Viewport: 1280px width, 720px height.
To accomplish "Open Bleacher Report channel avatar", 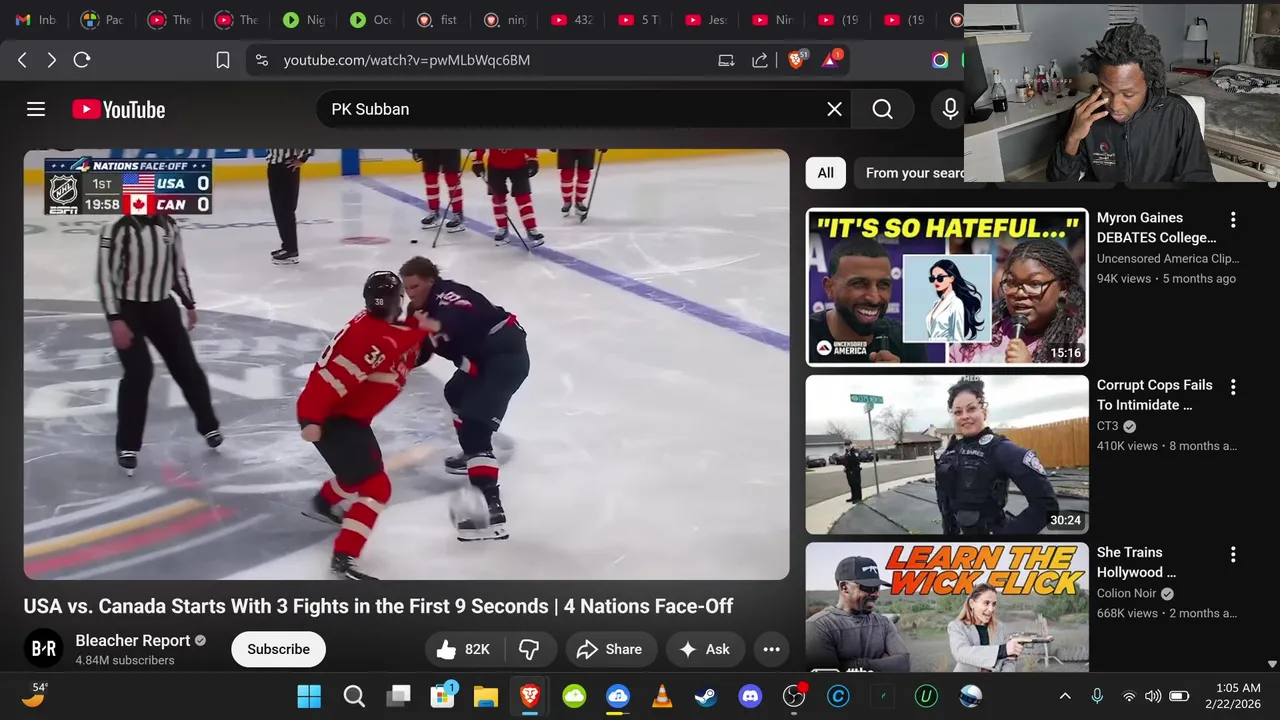I will [44, 649].
